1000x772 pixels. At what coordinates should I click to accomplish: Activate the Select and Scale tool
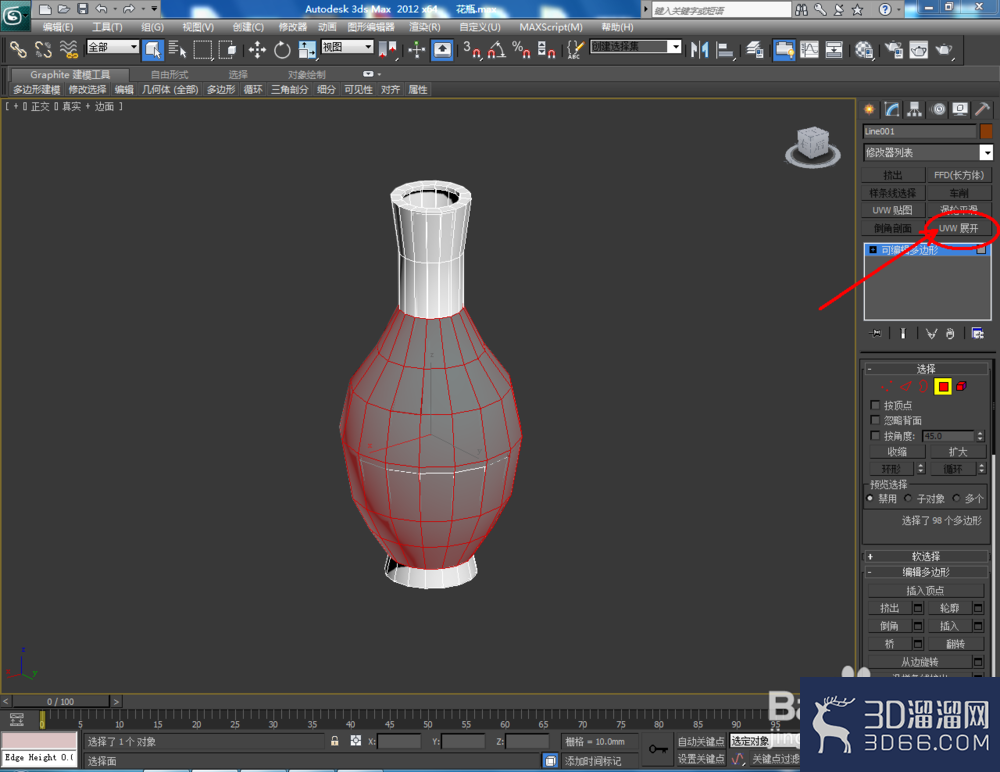point(307,50)
